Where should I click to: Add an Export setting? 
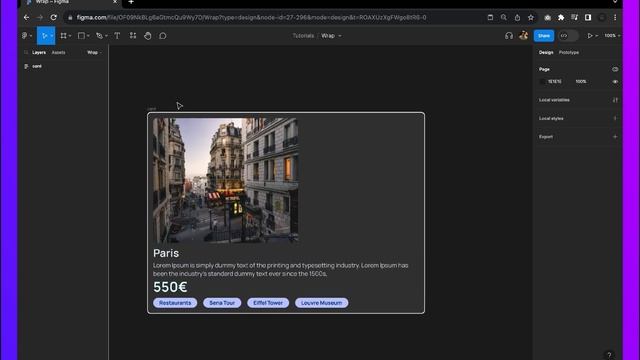tap(615, 137)
